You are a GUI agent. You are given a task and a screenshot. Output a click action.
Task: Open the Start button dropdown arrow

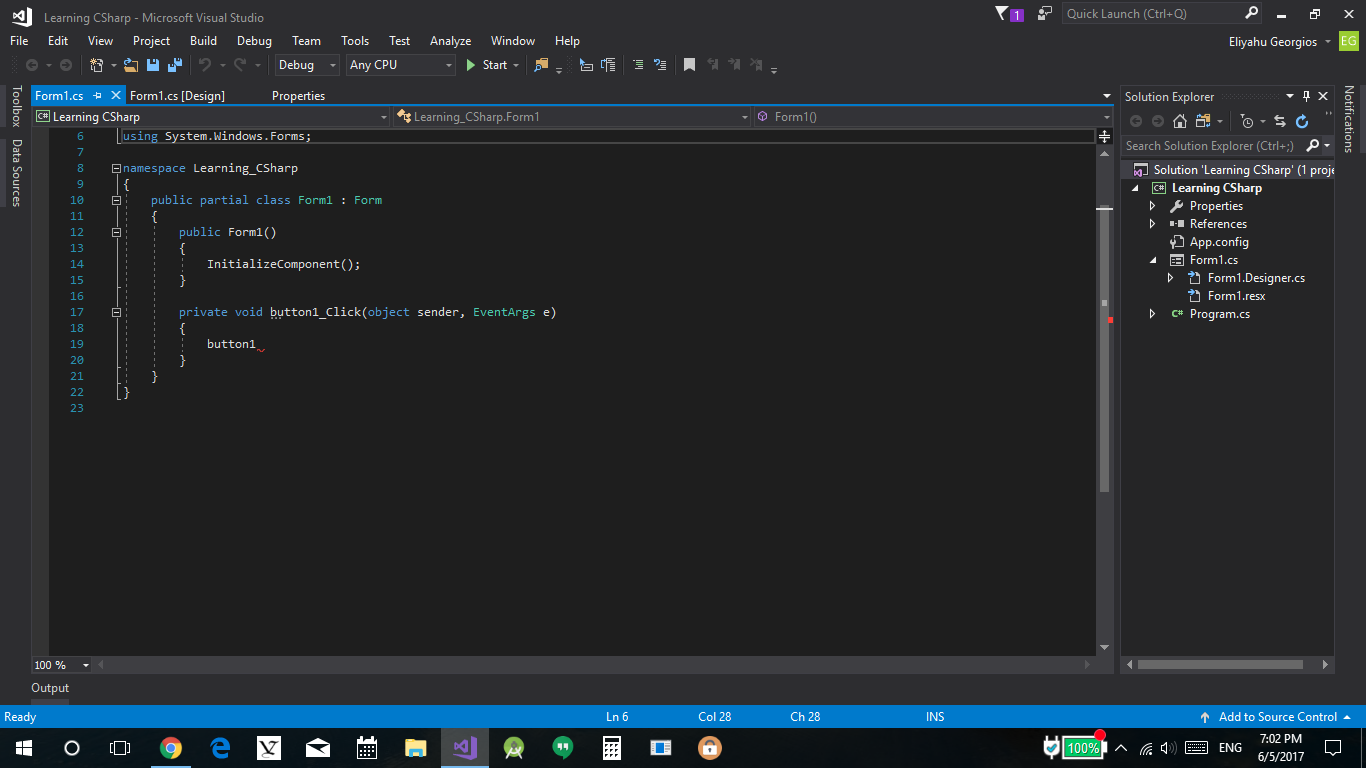(x=516, y=65)
